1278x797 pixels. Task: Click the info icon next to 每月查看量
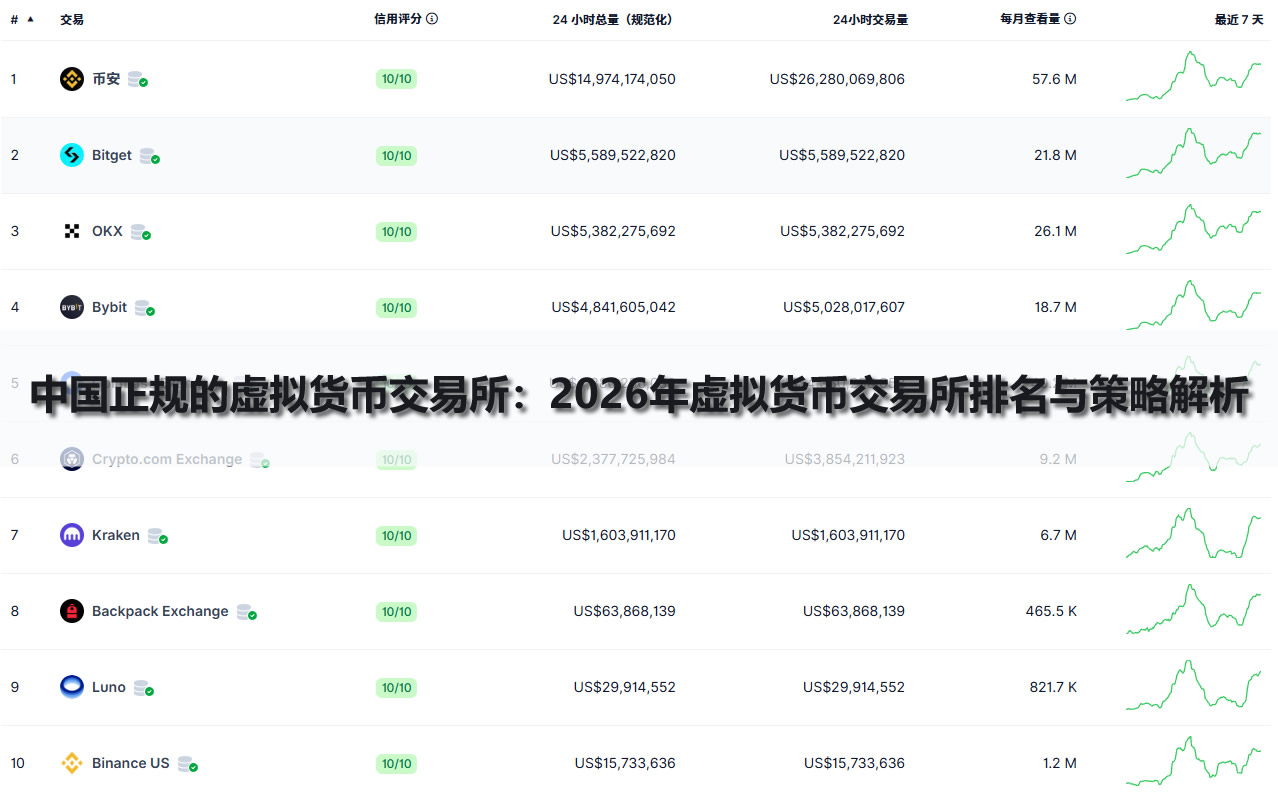[1070, 18]
